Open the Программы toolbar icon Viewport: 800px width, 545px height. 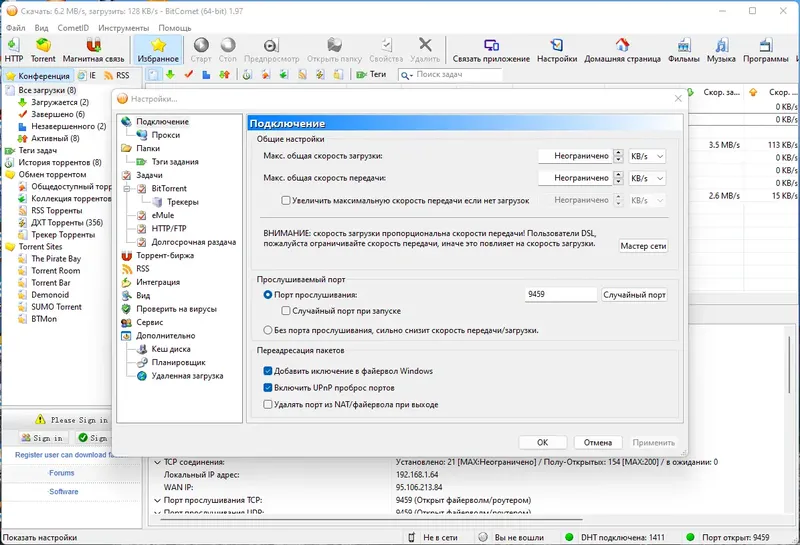(765, 50)
